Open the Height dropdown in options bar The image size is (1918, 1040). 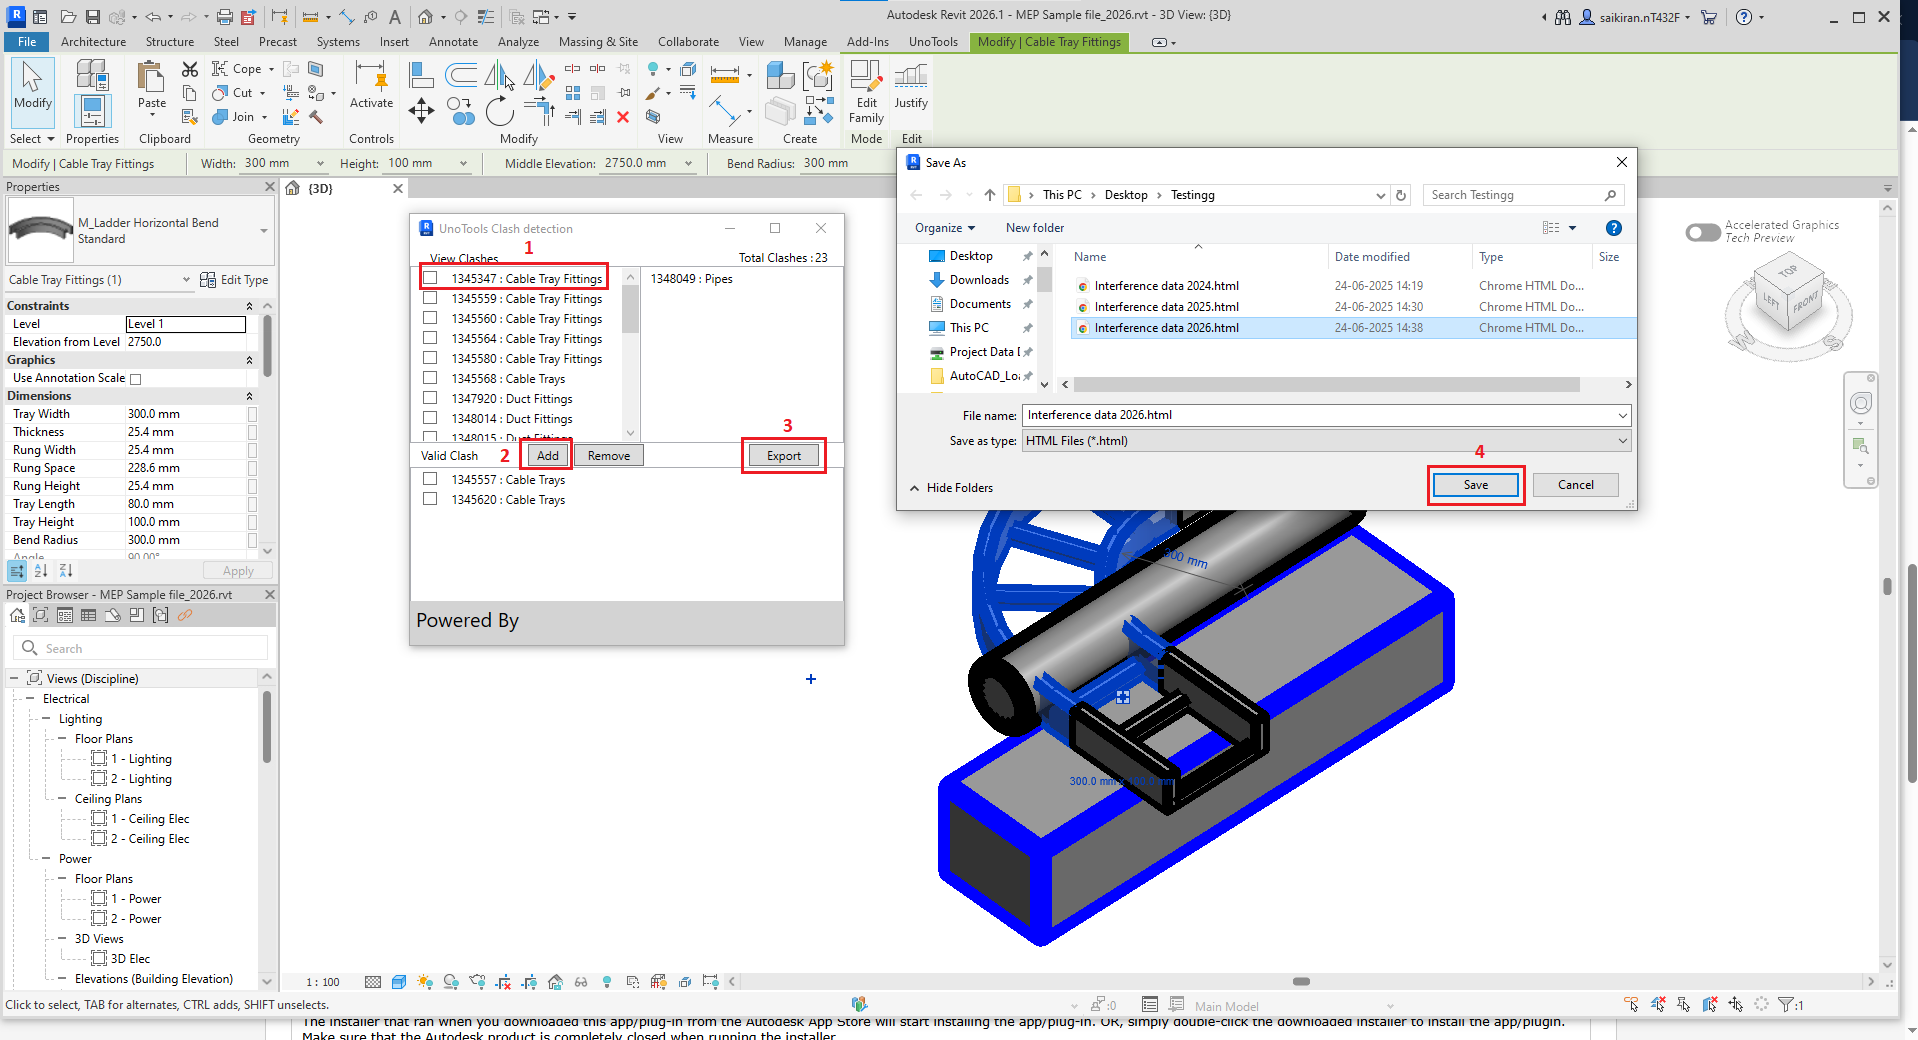click(x=463, y=164)
